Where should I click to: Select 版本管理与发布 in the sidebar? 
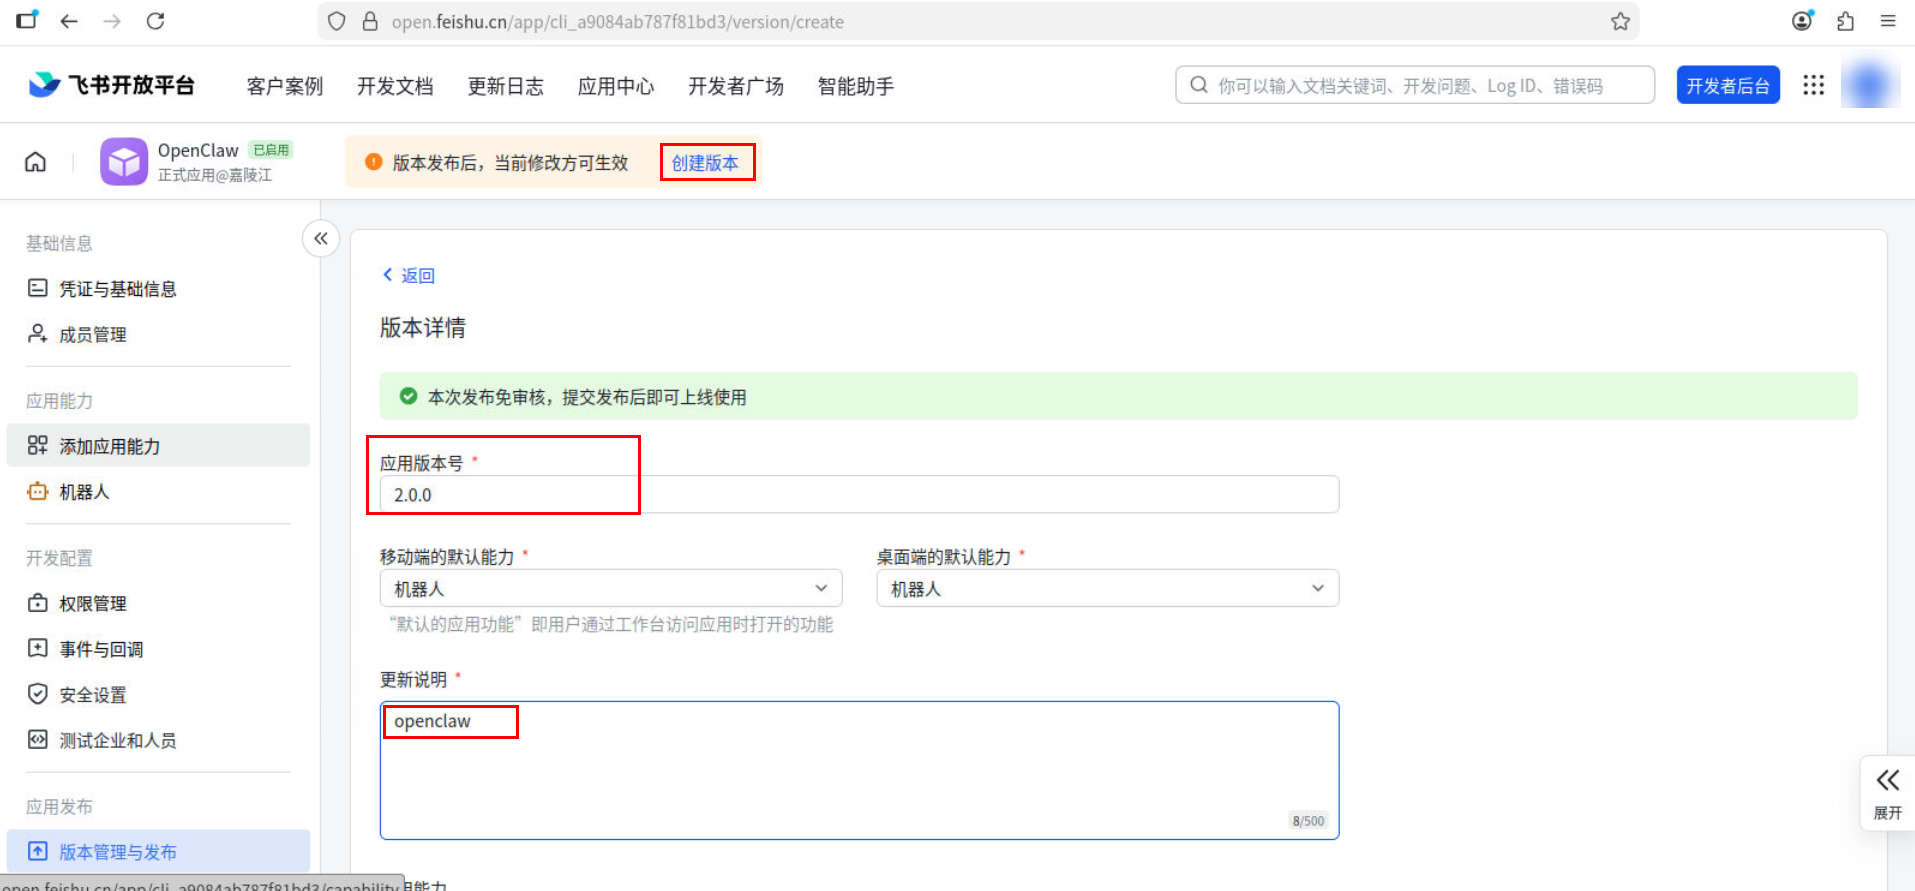[x=158, y=852]
